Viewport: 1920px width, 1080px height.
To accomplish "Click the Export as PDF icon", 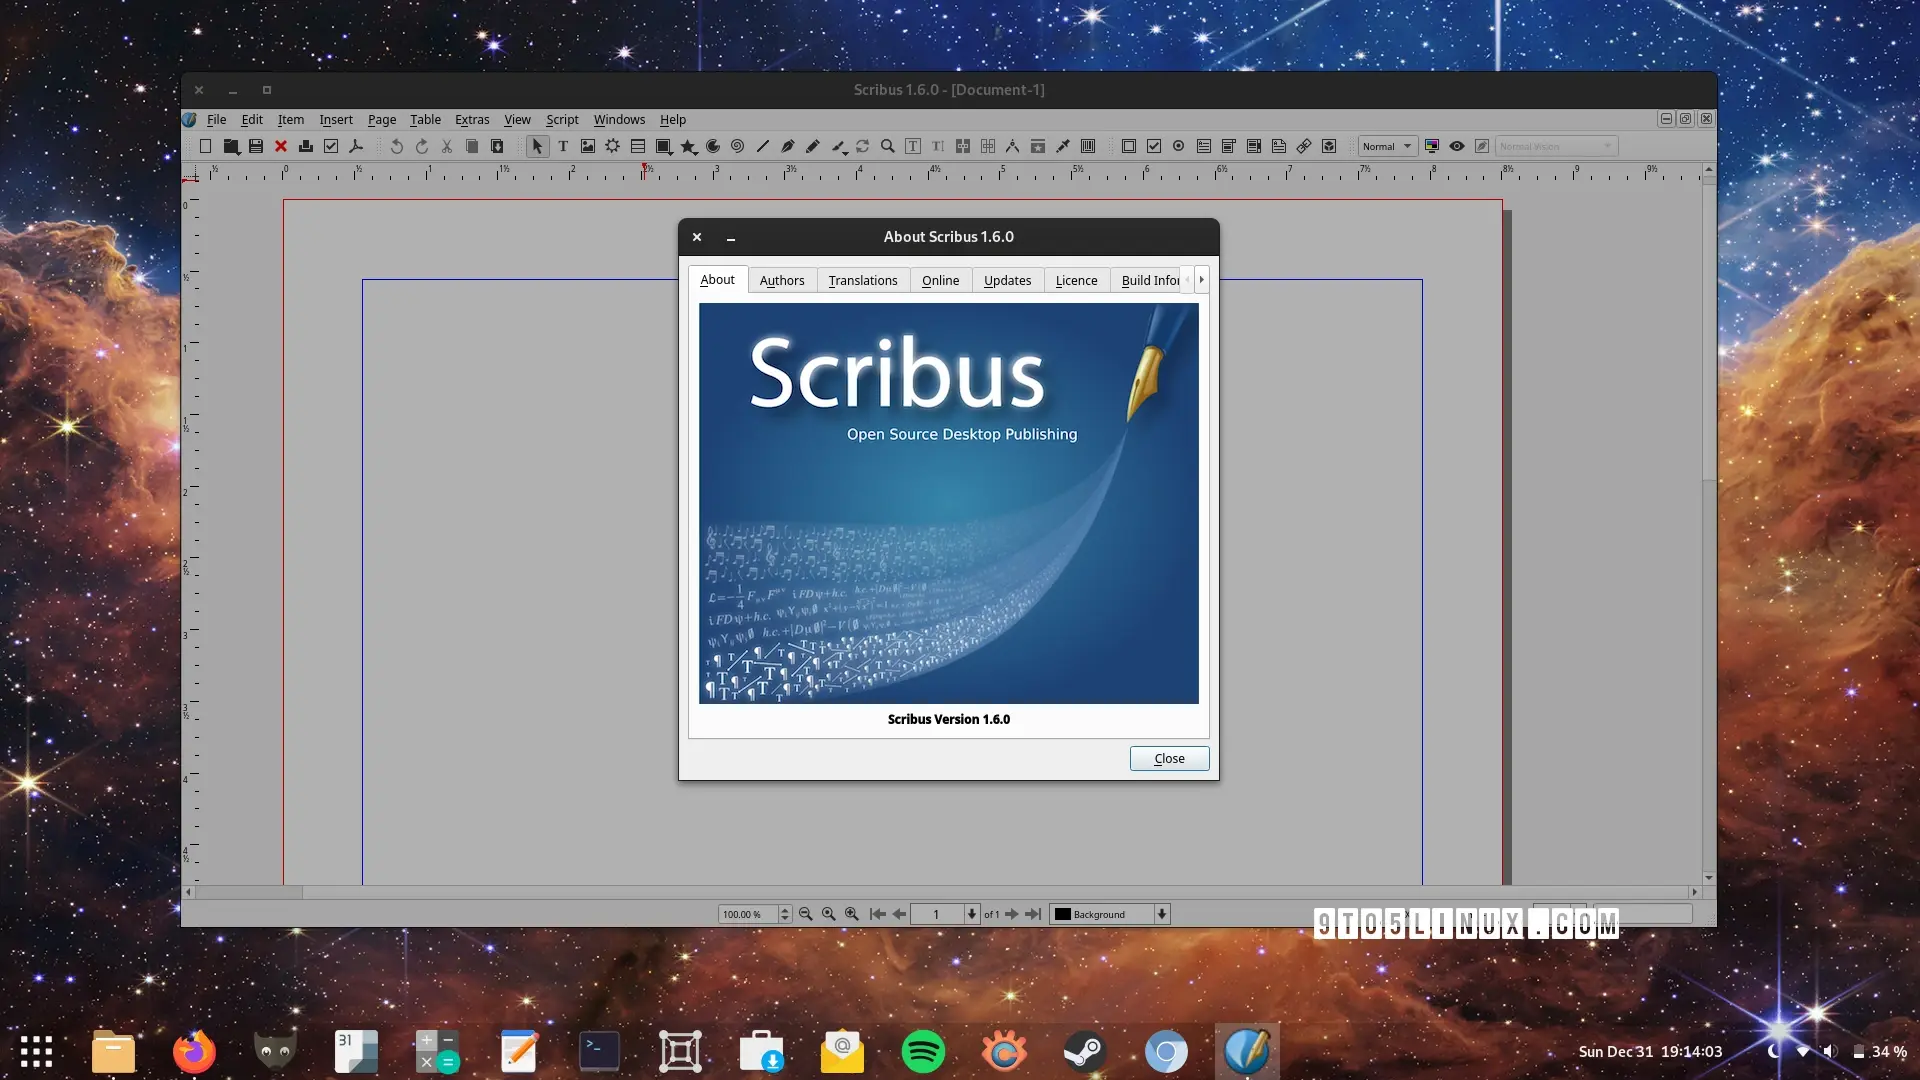I will pos(356,146).
